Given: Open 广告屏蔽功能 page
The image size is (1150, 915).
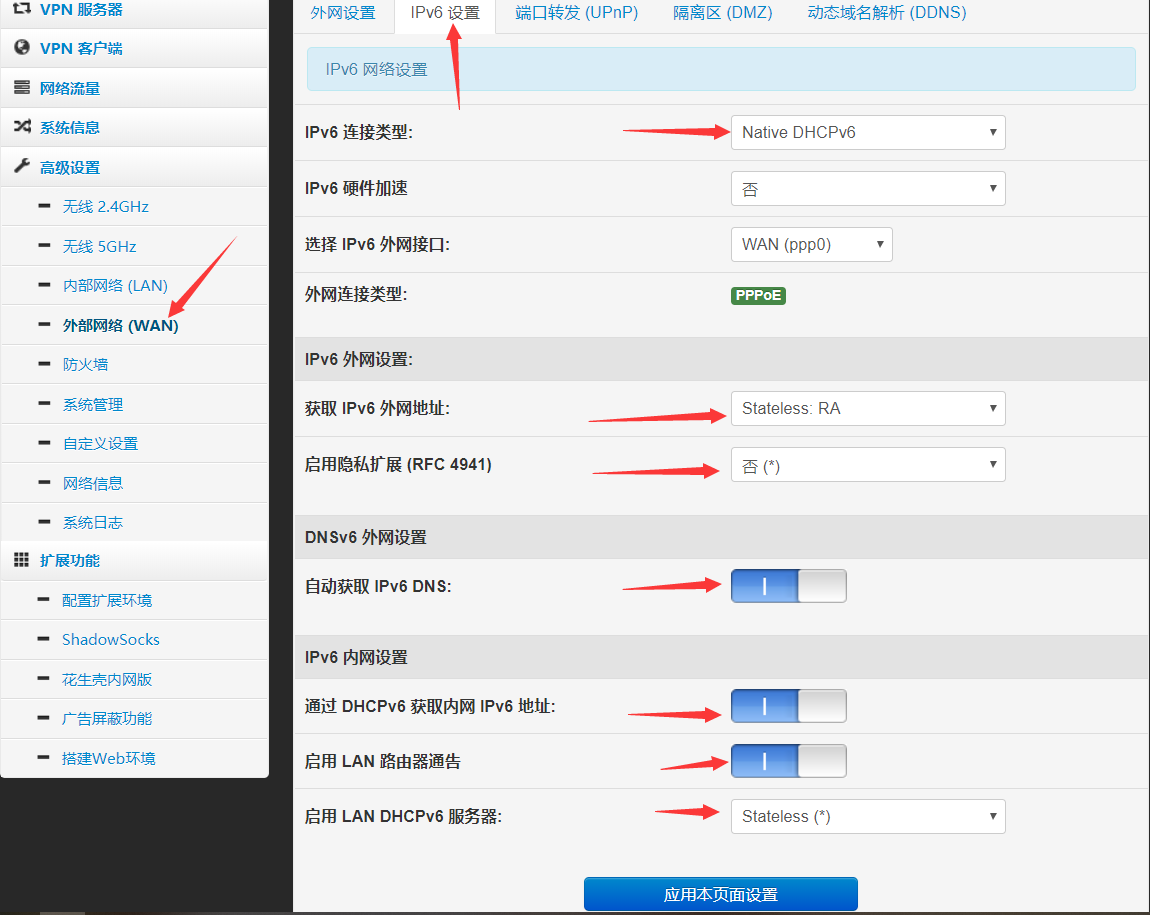Looking at the screenshot, I should coord(107,719).
